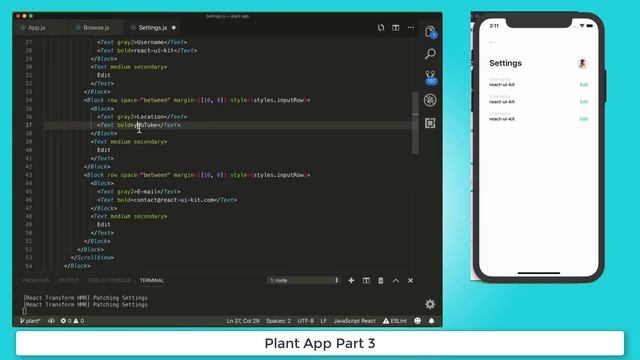The width and height of the screenshot is (640, 360).
Task: Open the Search view magnifier icon
Action: (x=430, y=54)
